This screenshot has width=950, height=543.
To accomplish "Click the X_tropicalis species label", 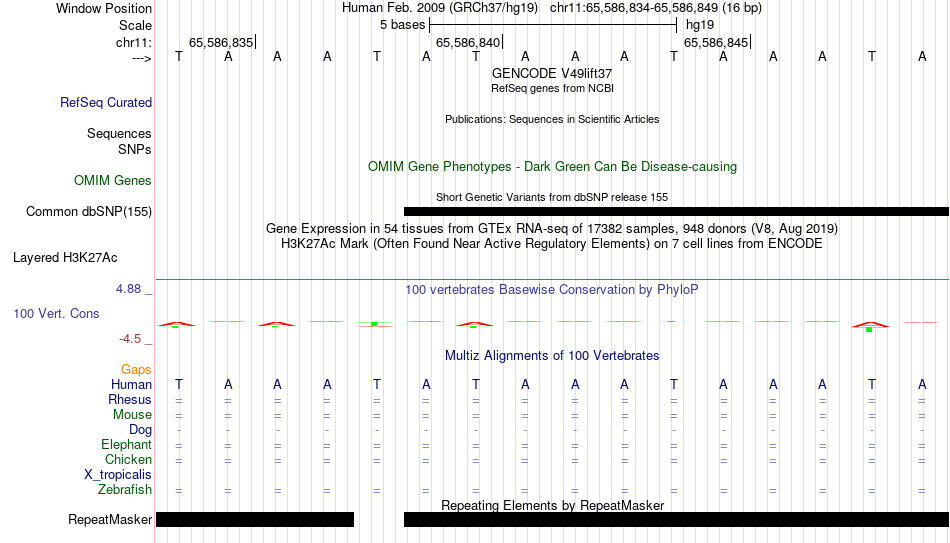I will point(118,475).
